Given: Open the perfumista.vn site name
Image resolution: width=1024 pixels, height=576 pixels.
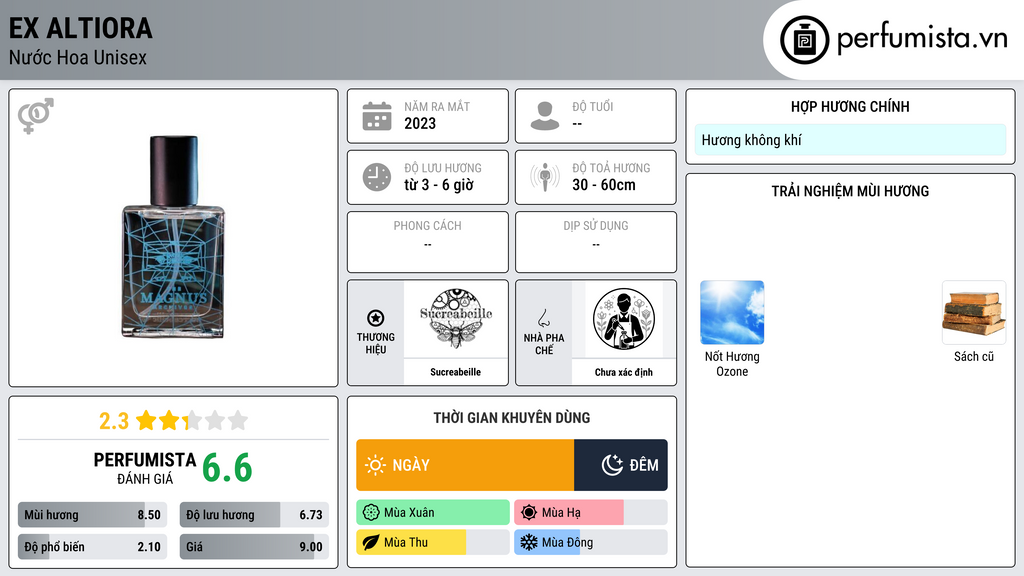Looking at the screenshot, I should (922, 39).
